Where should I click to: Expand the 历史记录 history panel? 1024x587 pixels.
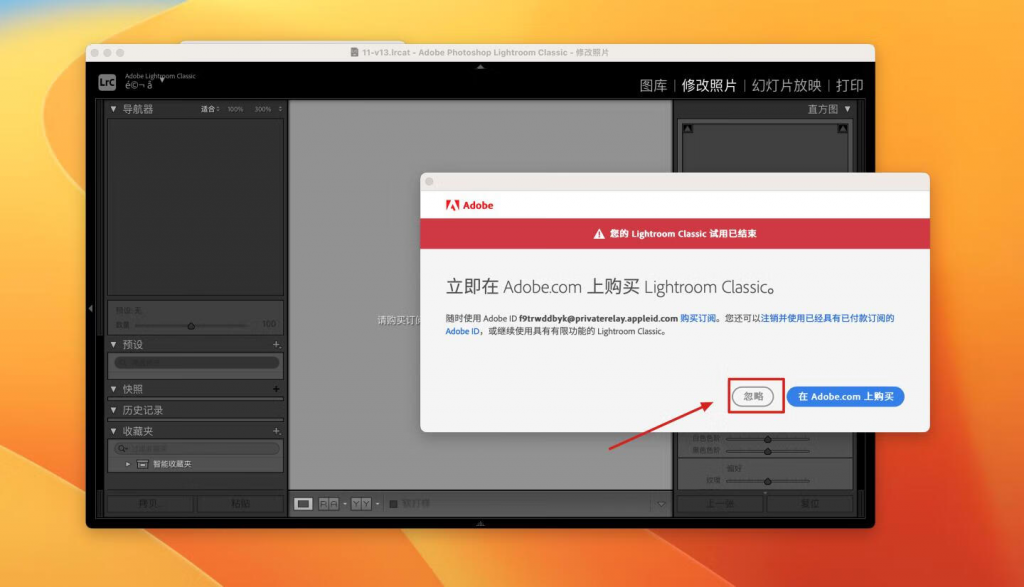pos(113,409)
